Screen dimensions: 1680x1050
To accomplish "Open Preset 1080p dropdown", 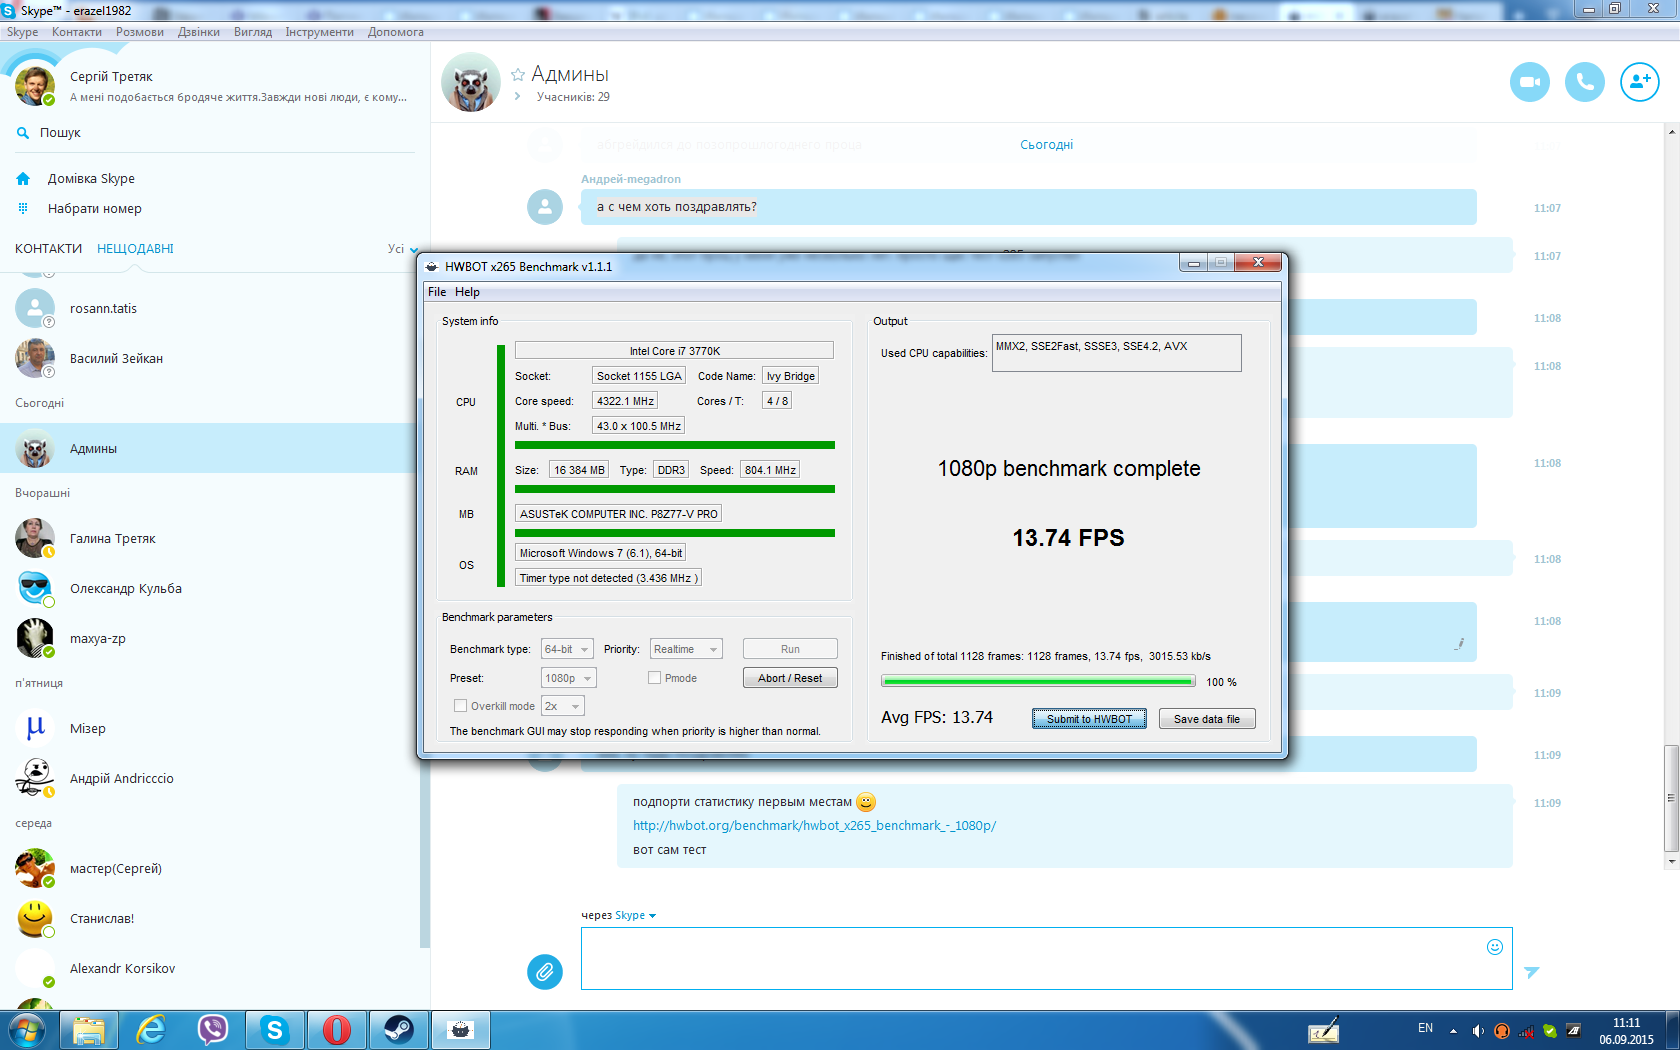I will tap(569, 678).
